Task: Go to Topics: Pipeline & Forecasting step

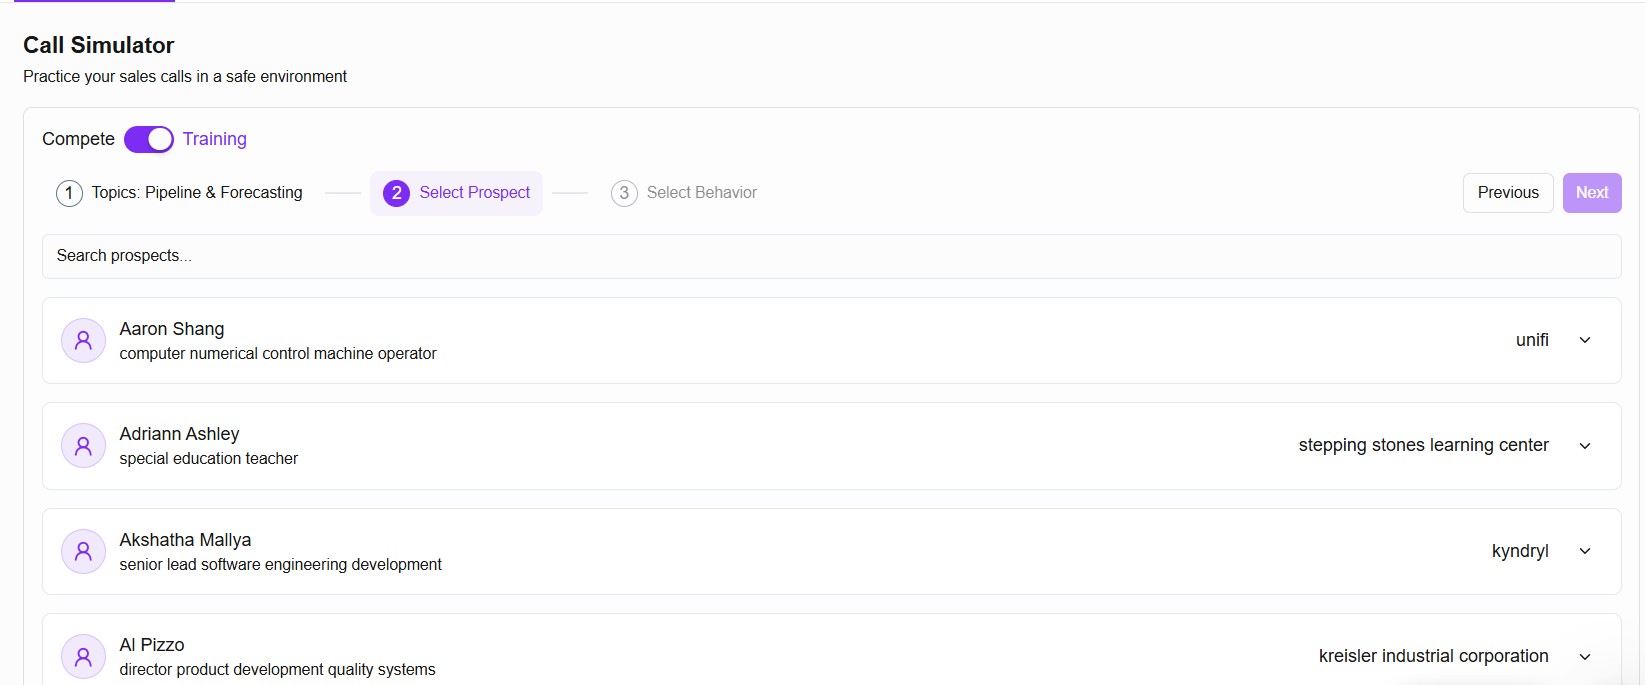Action: (x=179, y=193)
